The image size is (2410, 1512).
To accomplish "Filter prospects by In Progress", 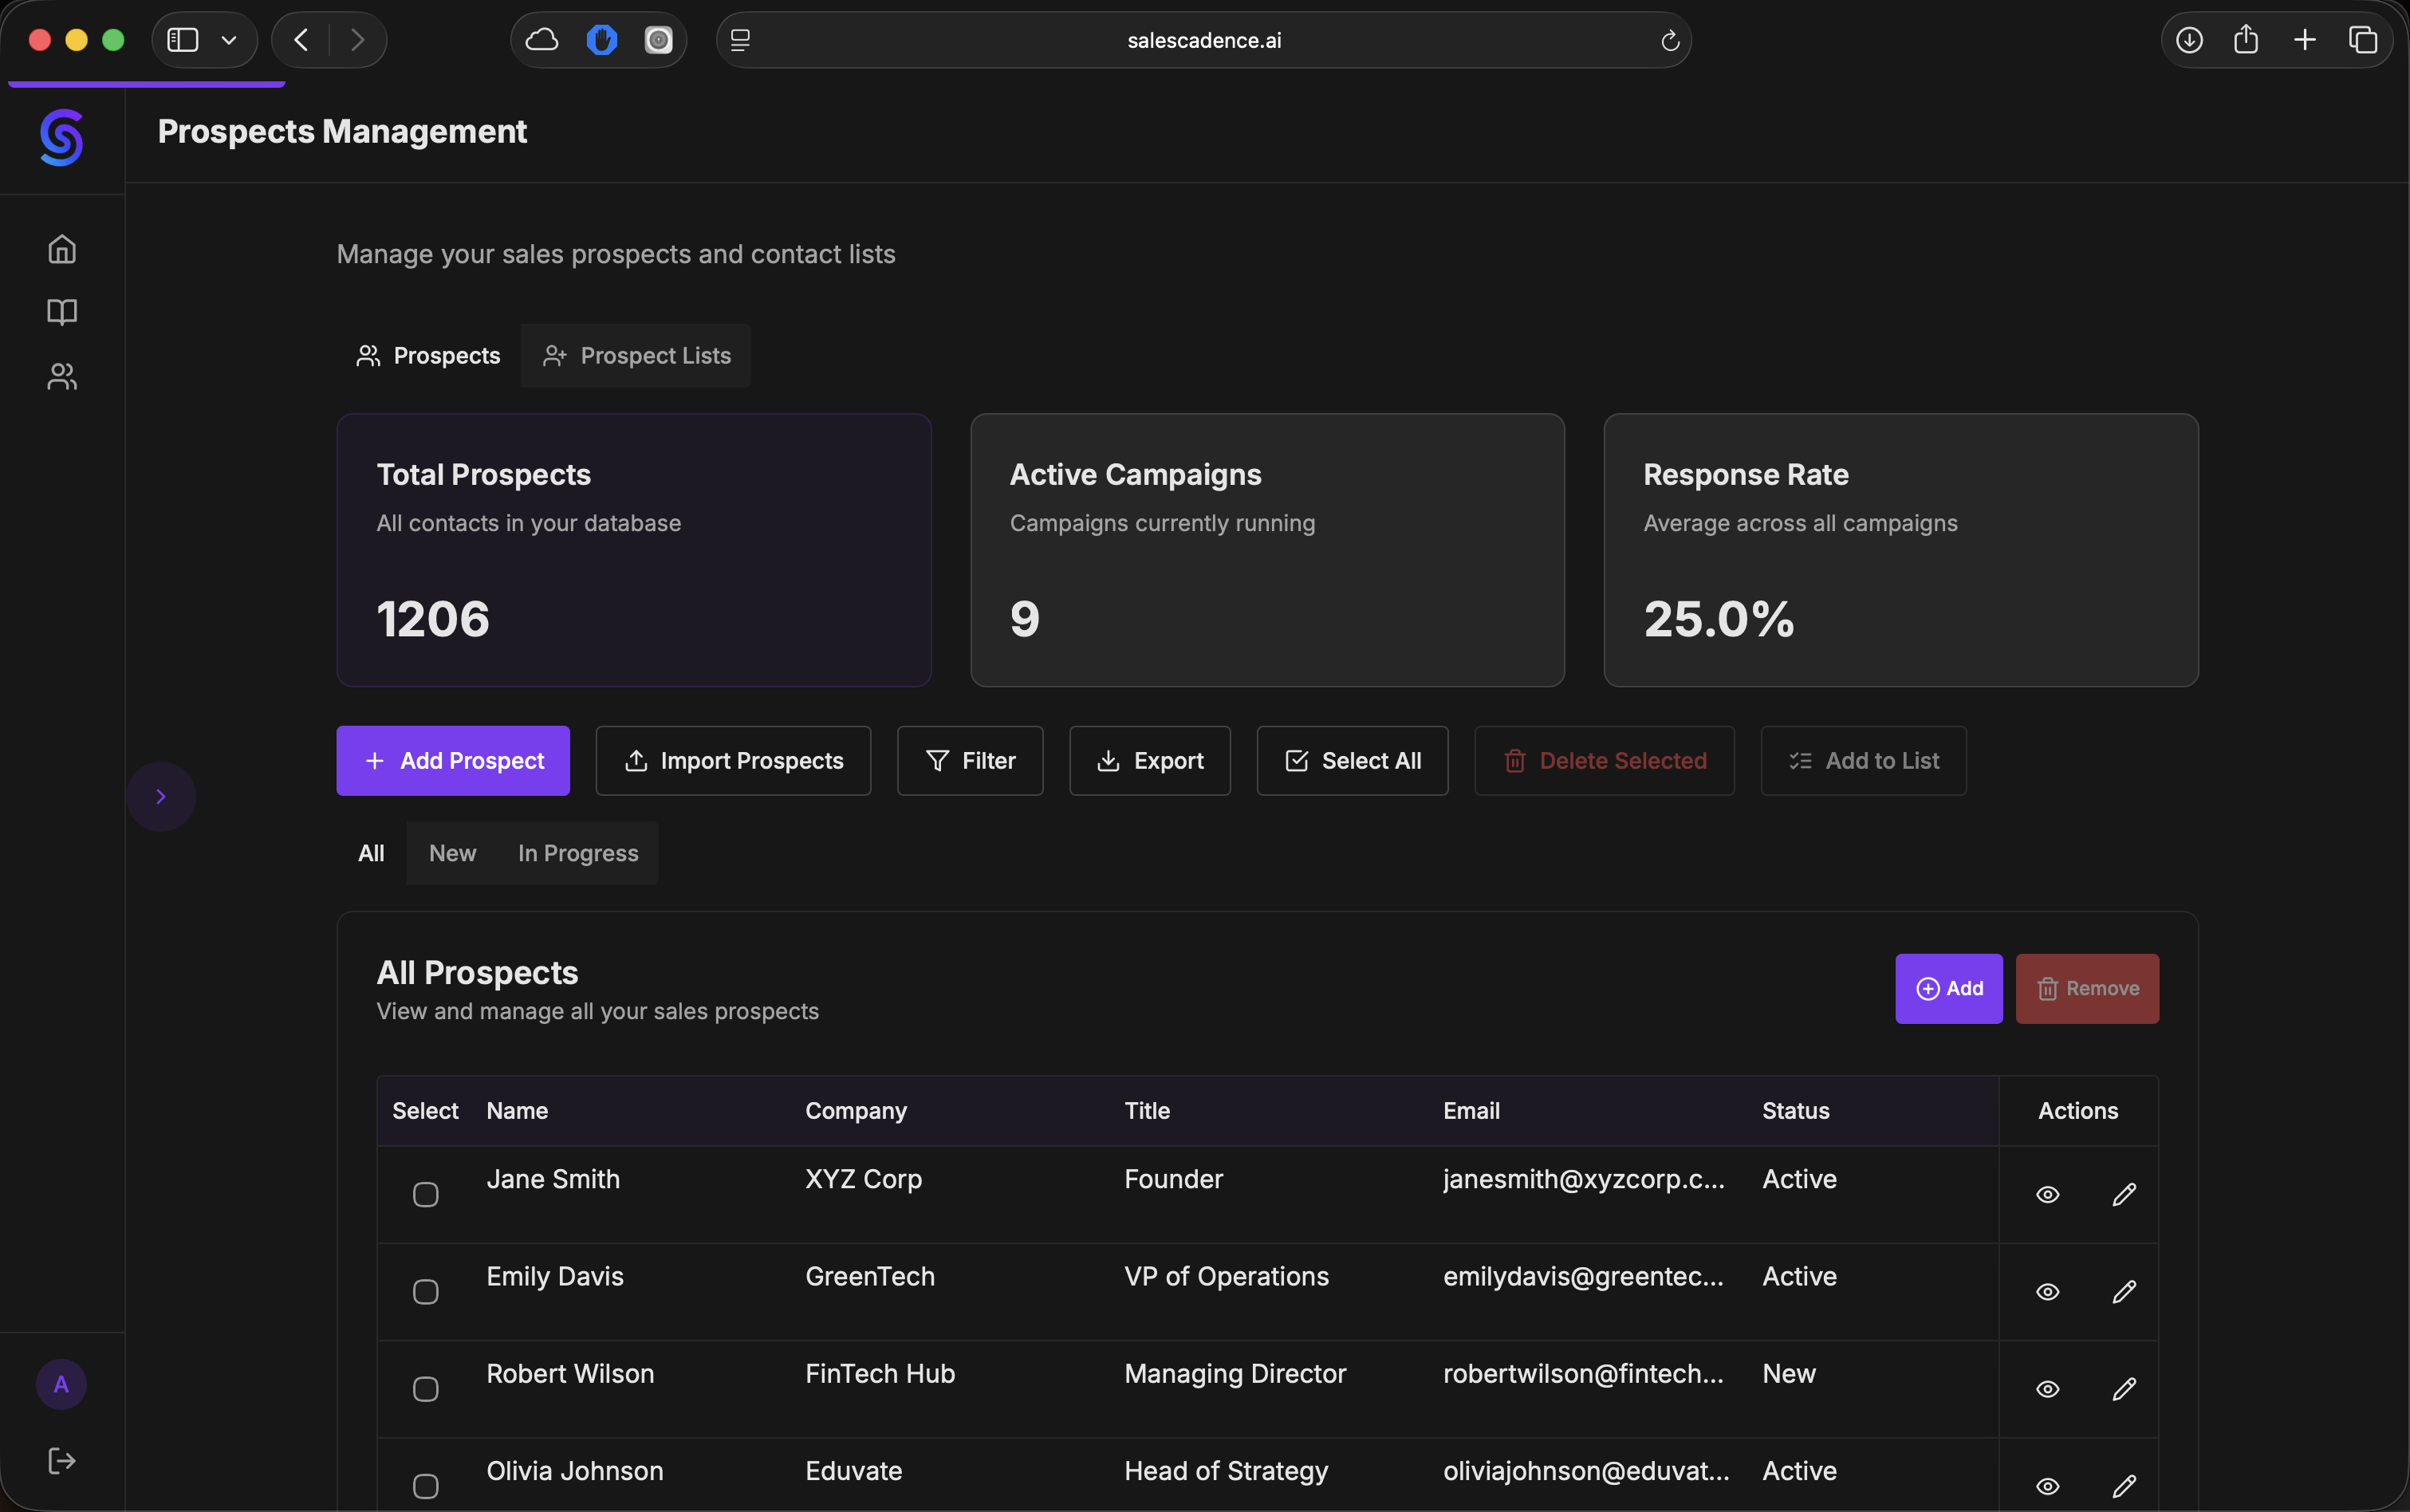I will (x=578, y=853).
